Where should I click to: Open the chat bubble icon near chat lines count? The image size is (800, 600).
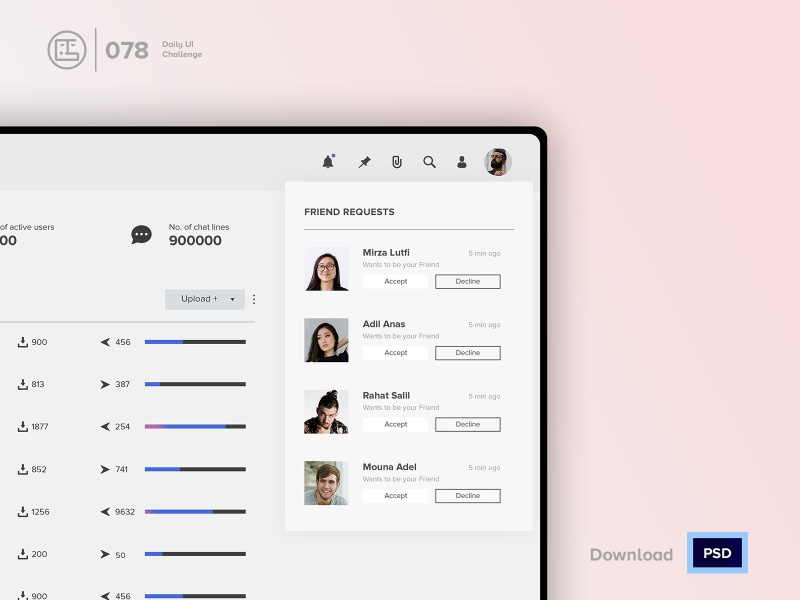tap(142, 234)
